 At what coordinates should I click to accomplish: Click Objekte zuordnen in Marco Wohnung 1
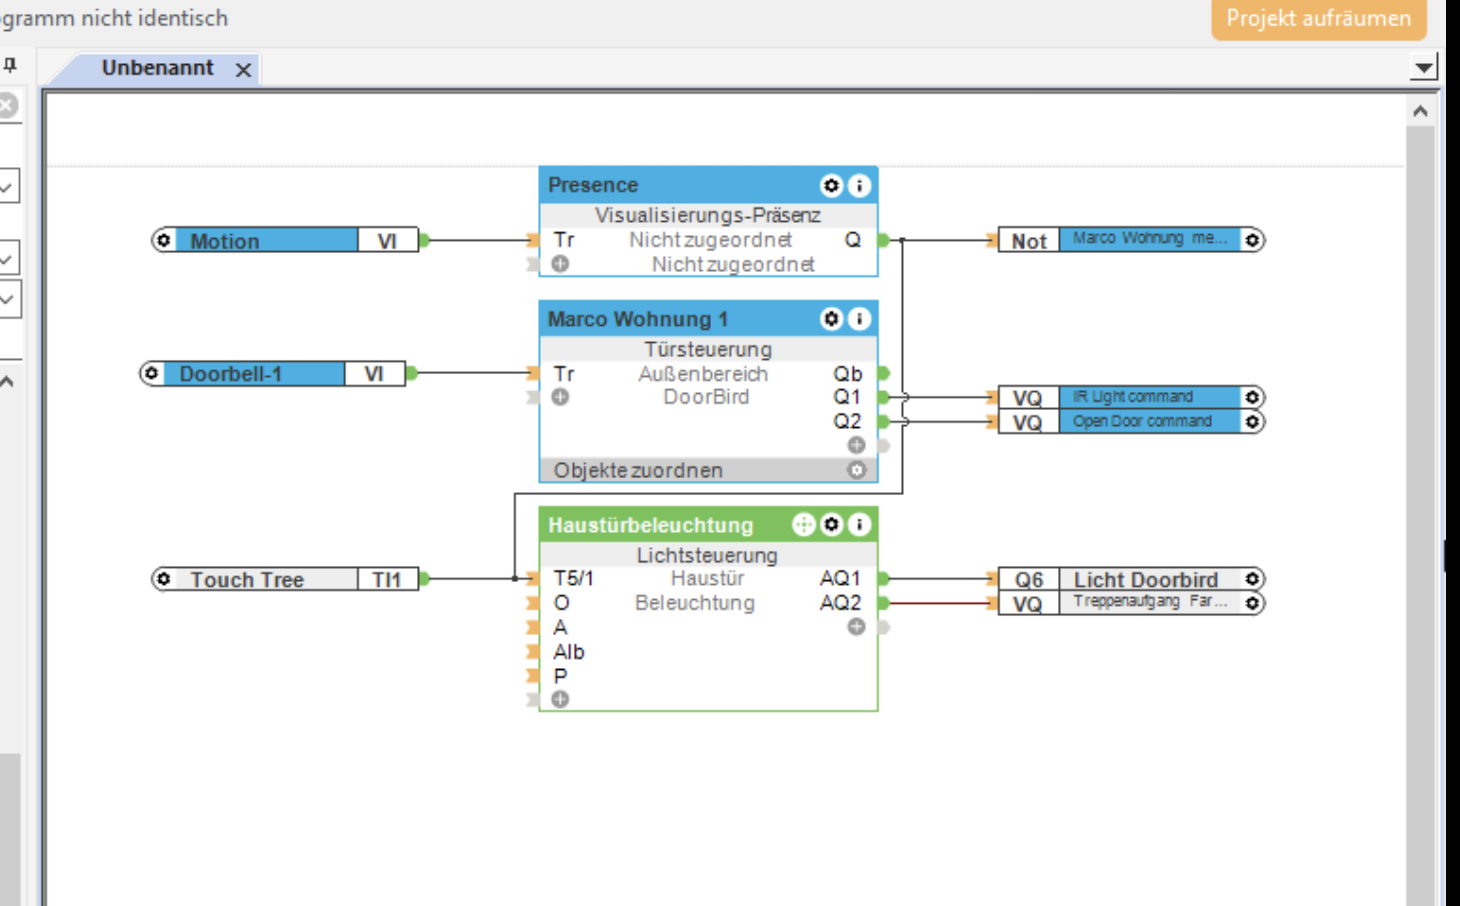(x=638, y=470)
